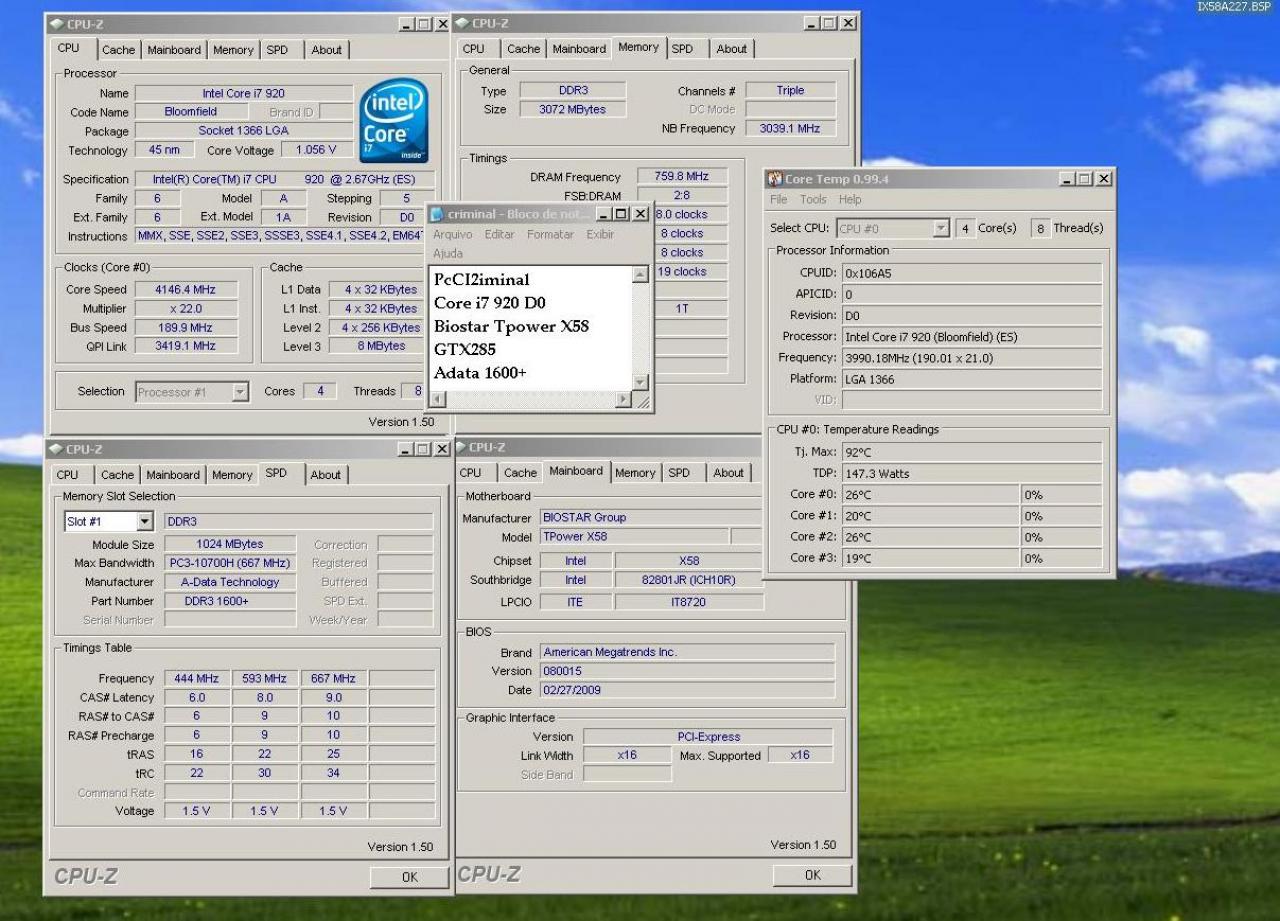The height and width of the screenshot is (921, 1280).
Task: Click the notepad icon in criminal window
Action: (x=437, y=214)
